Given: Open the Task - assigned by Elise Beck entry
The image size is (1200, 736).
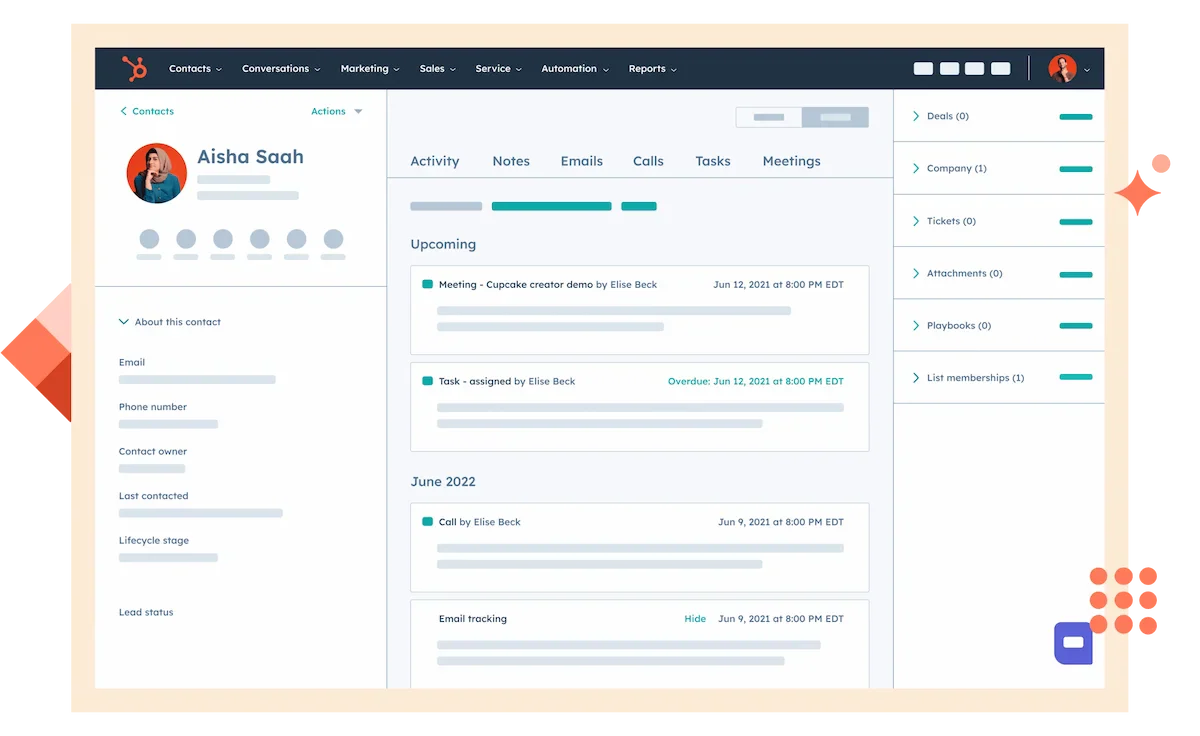Looking at the screenshot, I should tap(640, 407).
